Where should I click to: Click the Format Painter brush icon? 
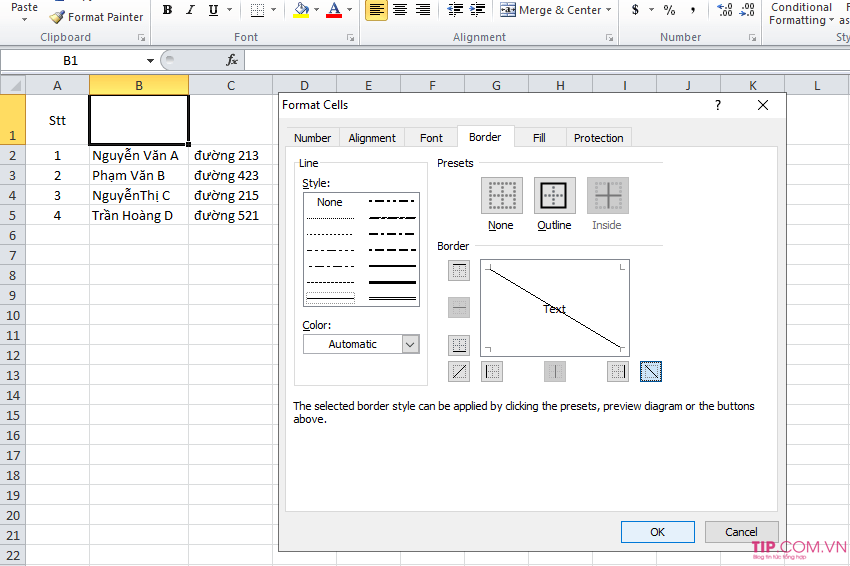[x=56, y=17]
